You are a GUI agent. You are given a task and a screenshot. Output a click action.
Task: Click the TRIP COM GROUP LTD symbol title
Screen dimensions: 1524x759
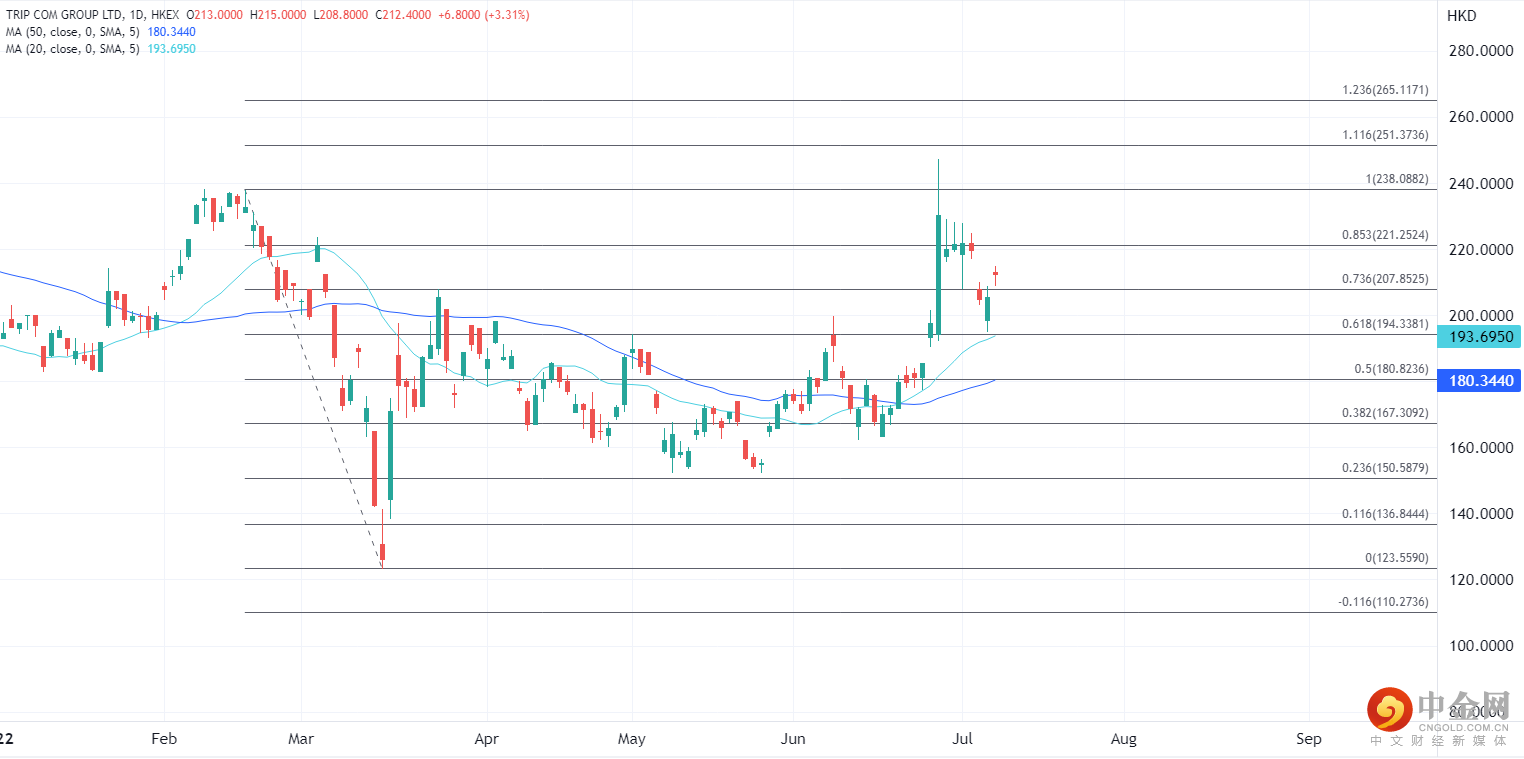[64, 15]
